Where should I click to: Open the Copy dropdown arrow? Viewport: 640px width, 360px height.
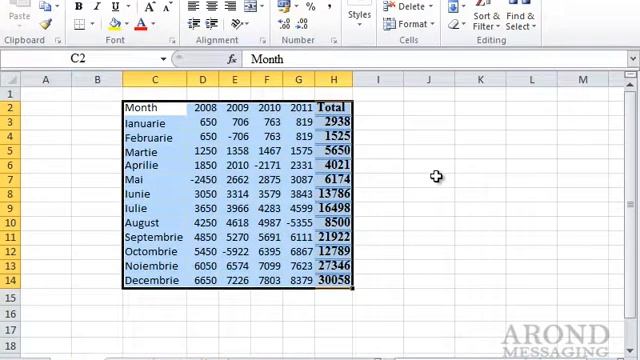[57, 6]
